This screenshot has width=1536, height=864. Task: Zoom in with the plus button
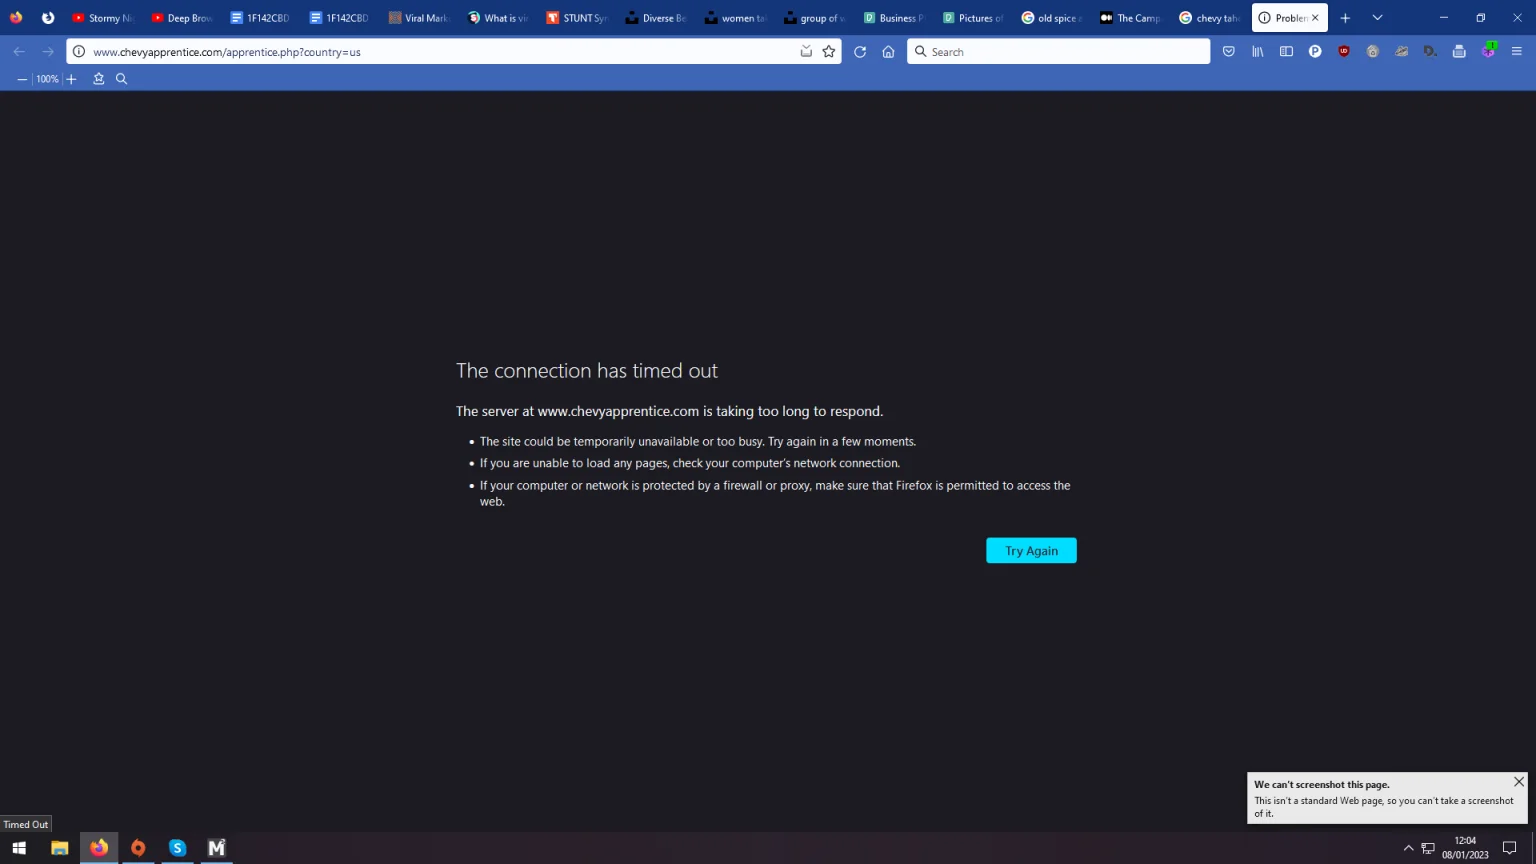tap(71, 79)
